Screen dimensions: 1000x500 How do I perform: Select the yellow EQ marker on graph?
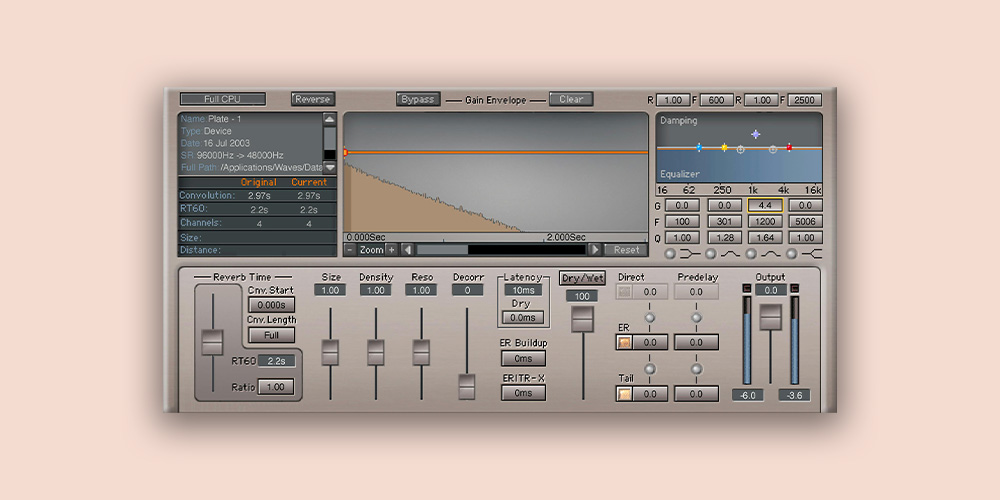724,147
